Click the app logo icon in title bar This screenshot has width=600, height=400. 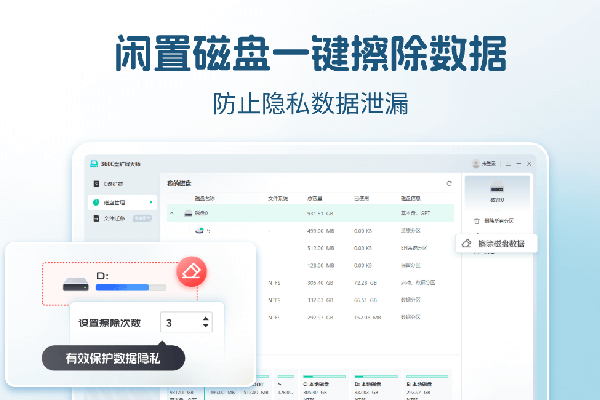(x=94, y=164)
